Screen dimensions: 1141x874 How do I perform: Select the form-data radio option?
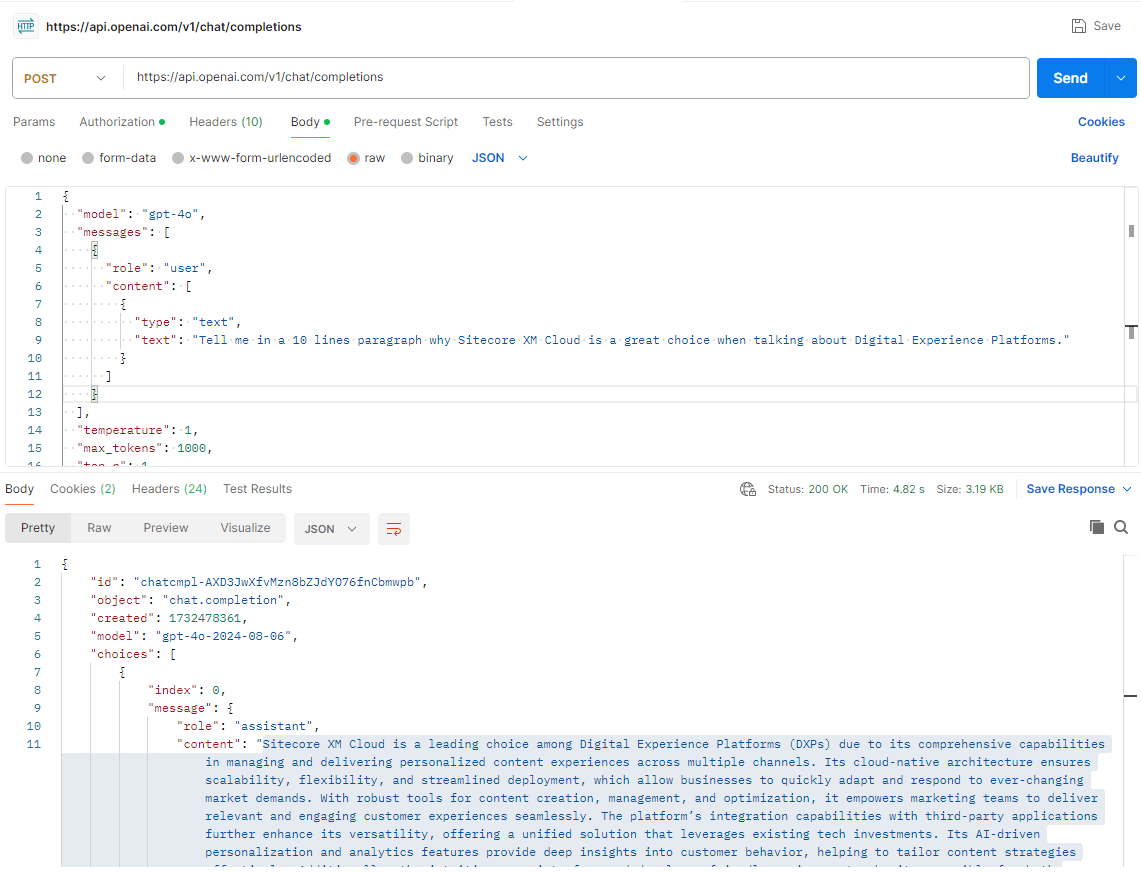[88, 158]
